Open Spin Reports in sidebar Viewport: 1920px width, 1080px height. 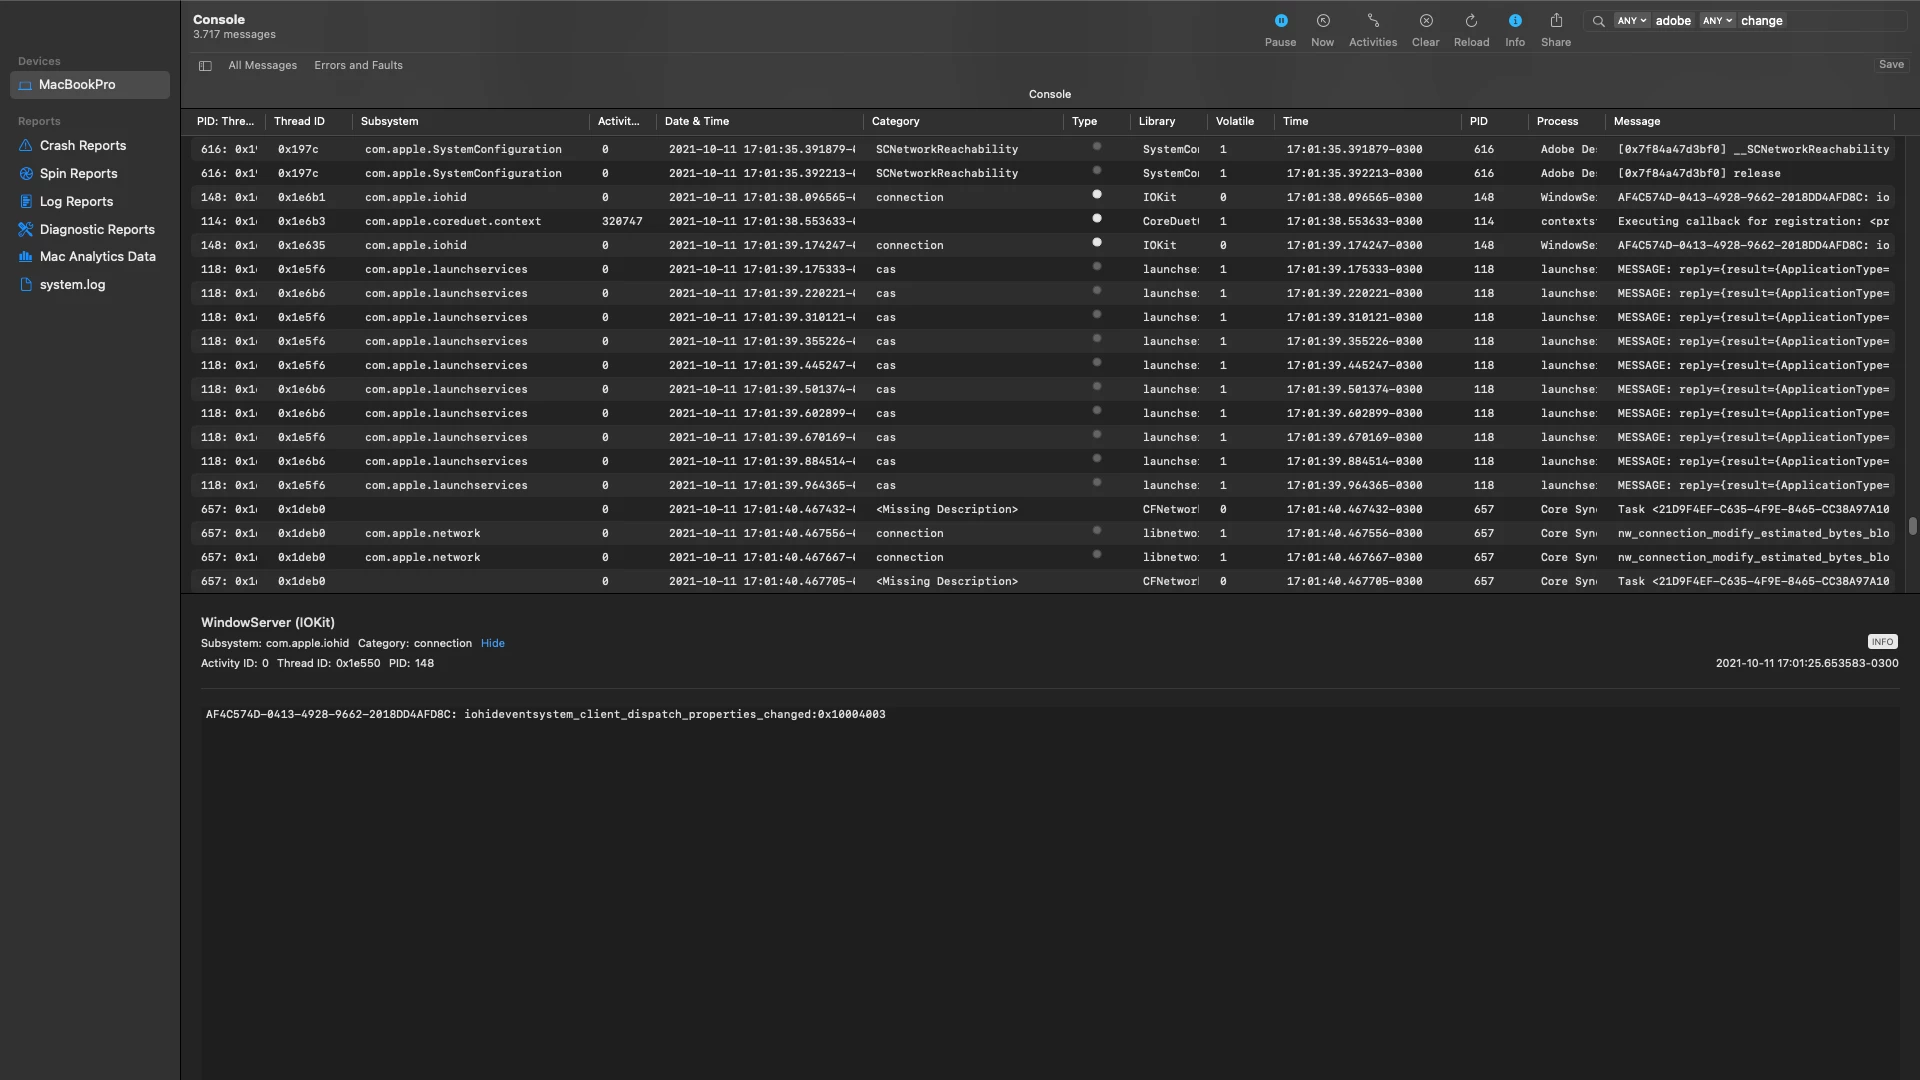tap(78, 174)
